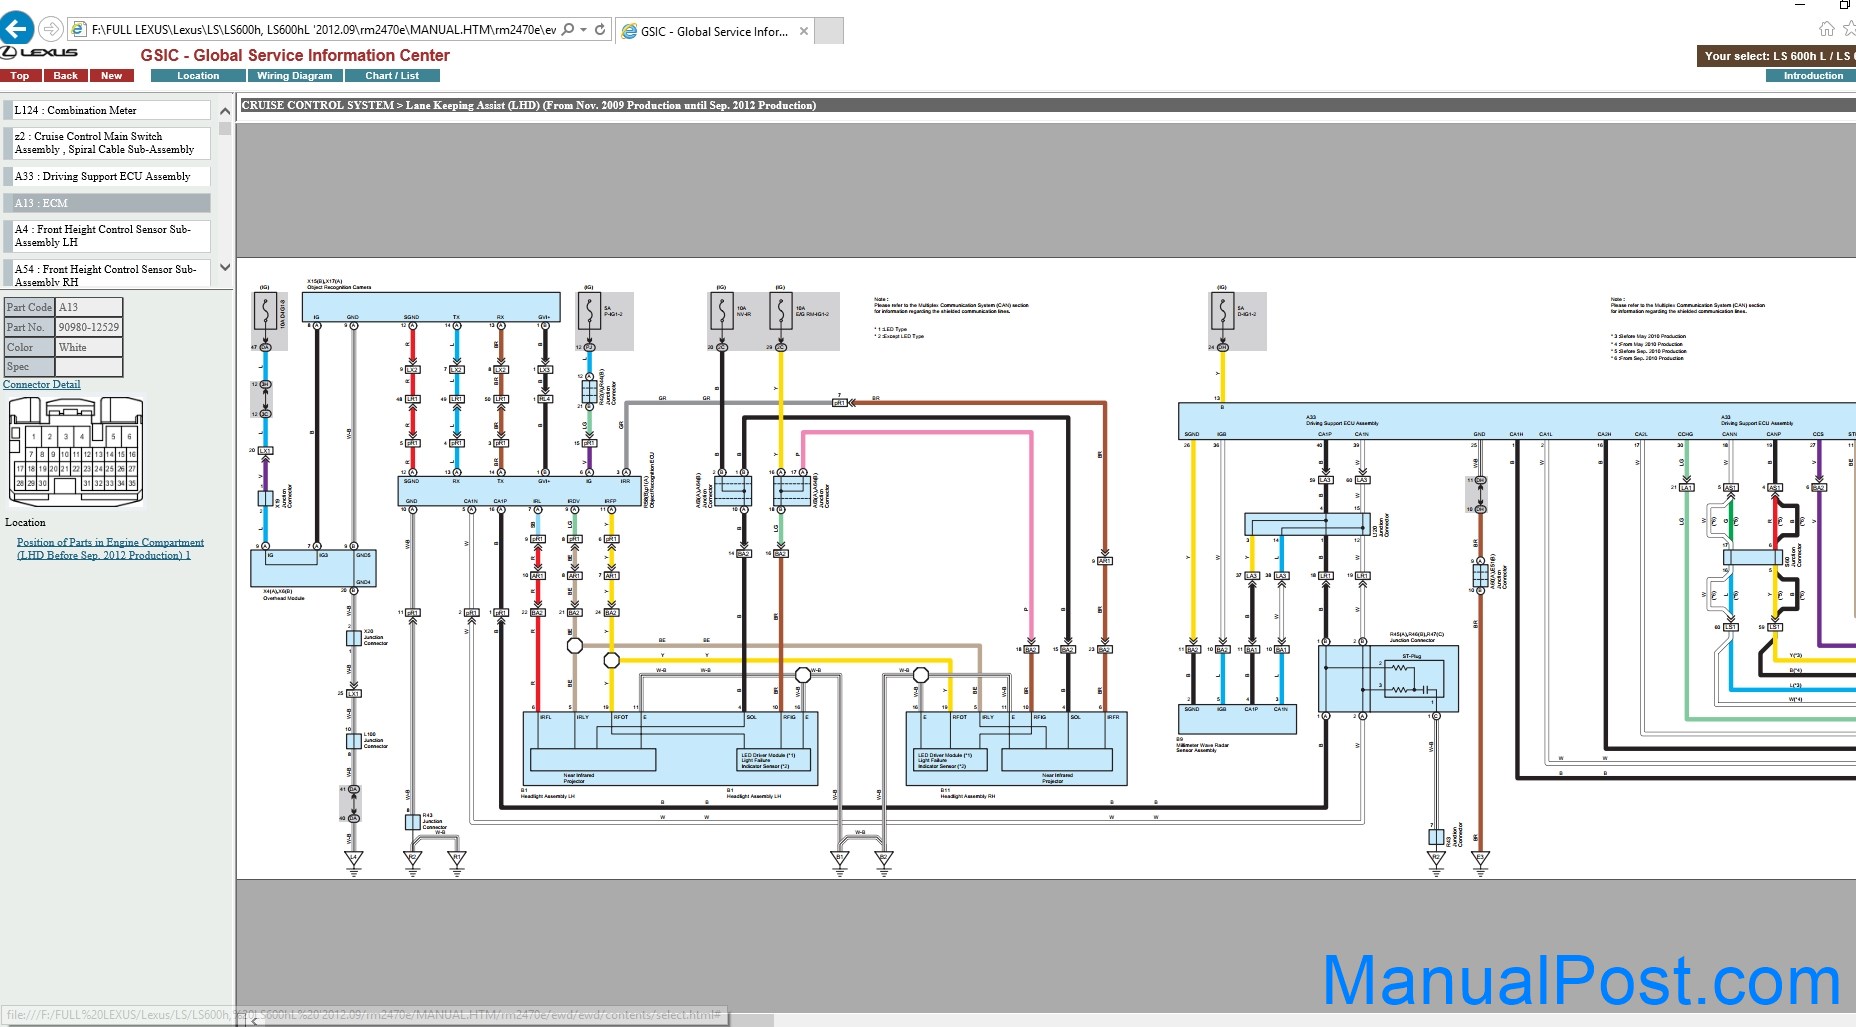Viewport: 1856px width, 1027px height.
Task: Click the Object Recognition Camera component block
Action: click(x=431, y=306)
